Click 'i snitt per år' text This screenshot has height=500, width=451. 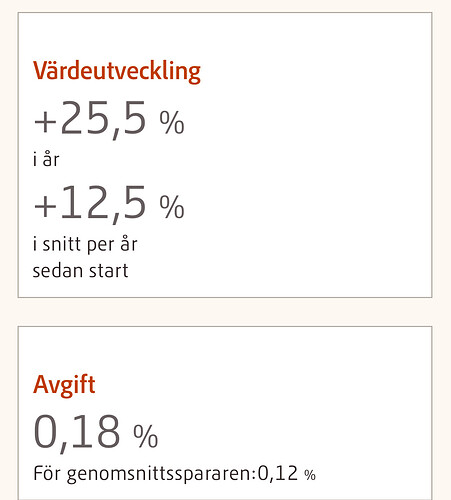[x=85, y=245]
